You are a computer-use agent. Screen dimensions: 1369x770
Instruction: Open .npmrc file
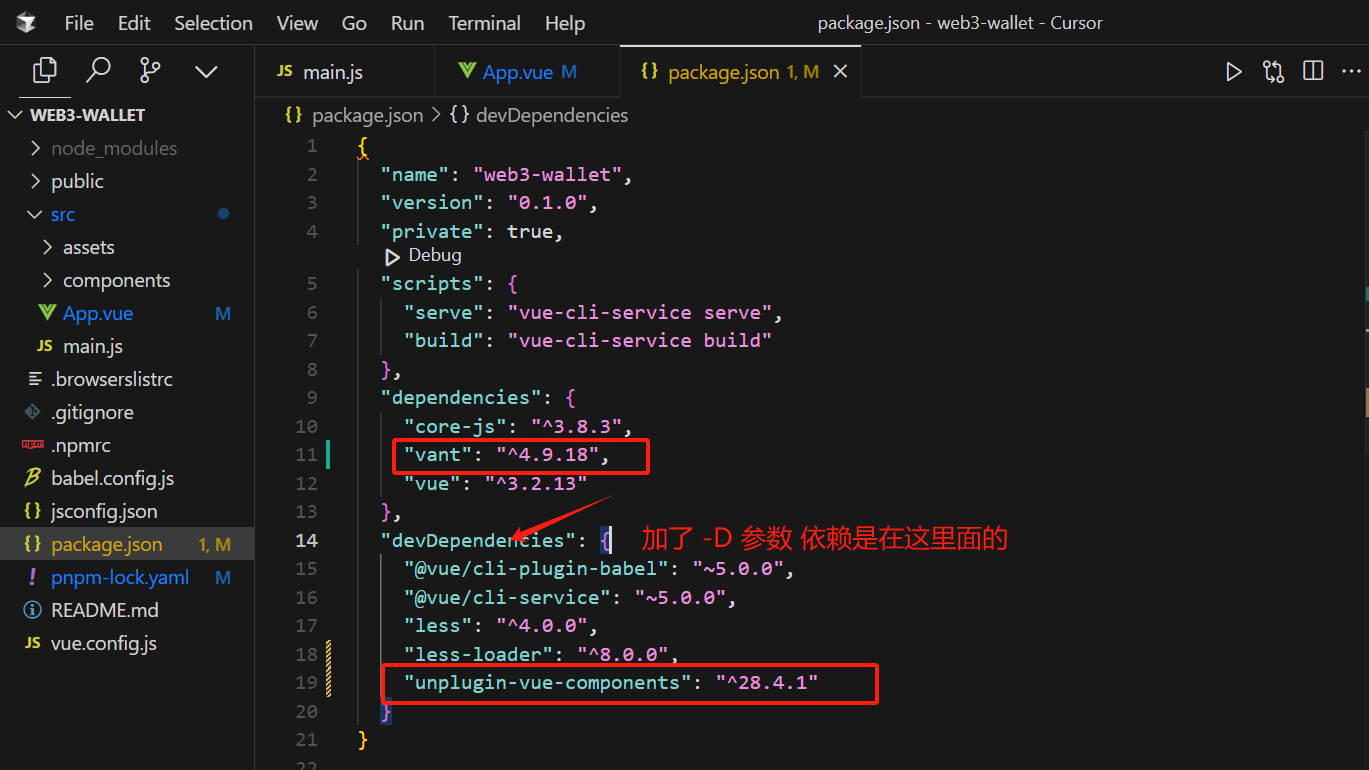click(x=127, y=445)
